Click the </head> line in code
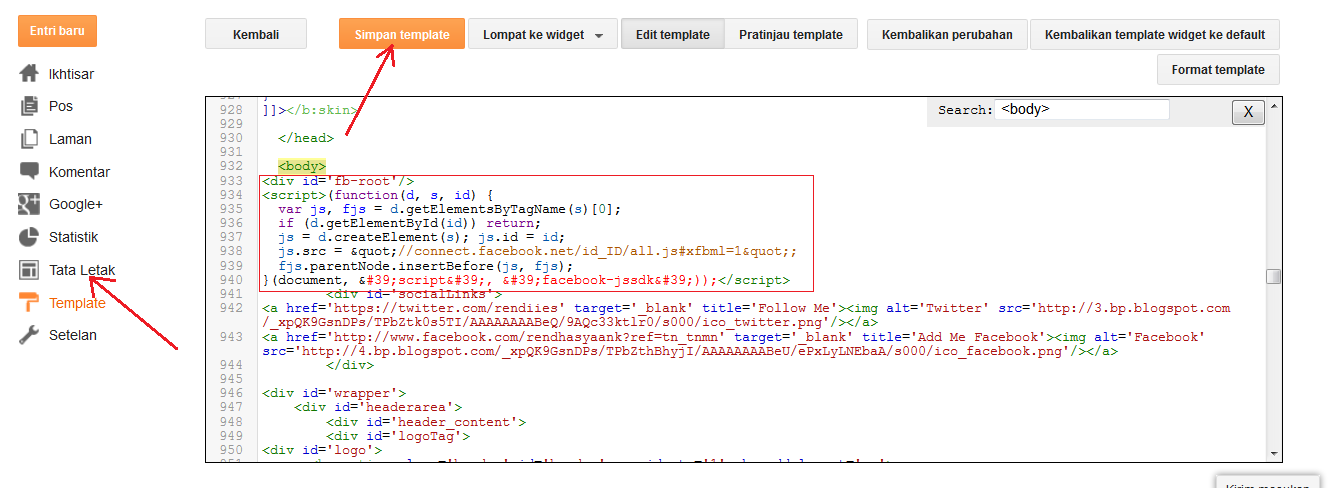This screenshot has width=1328, height=488. (x=306, y=137)
